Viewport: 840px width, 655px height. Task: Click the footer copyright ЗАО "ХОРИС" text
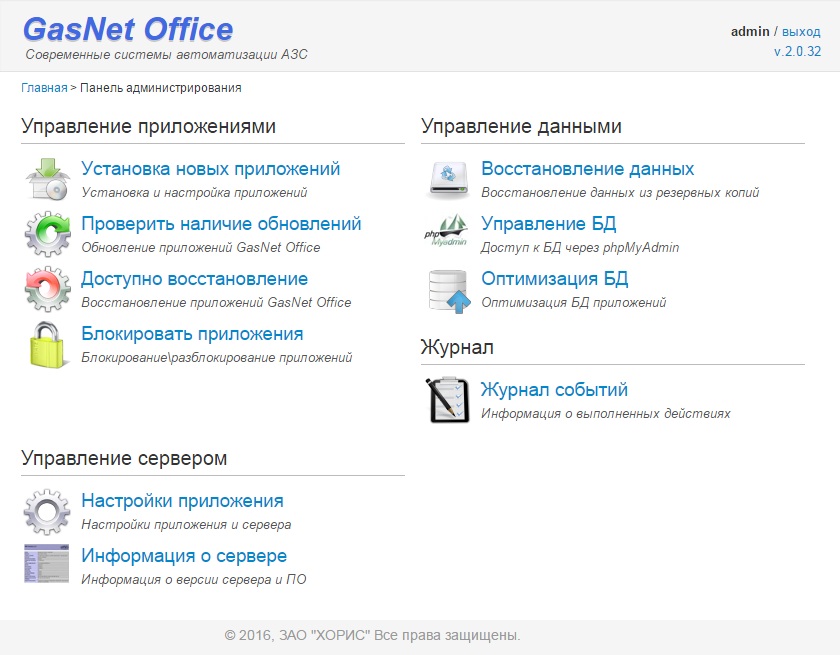(372, 636)
